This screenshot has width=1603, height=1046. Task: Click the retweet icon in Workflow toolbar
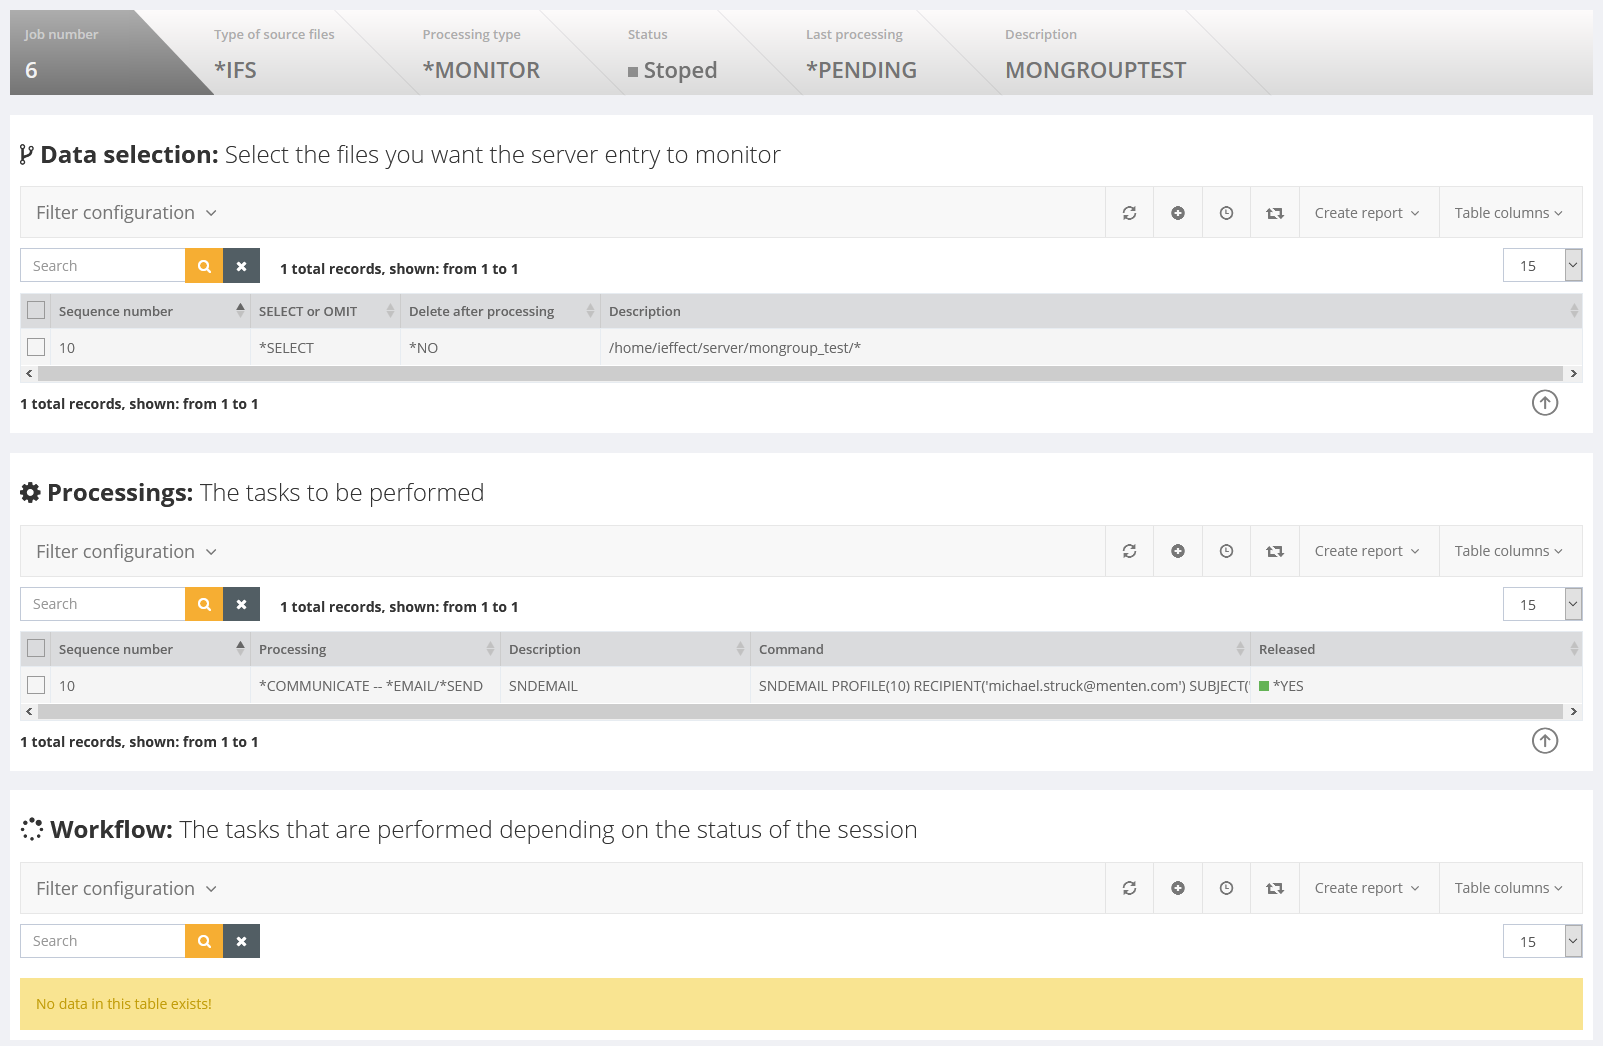pyautogui.click(x=1274, y=888)
